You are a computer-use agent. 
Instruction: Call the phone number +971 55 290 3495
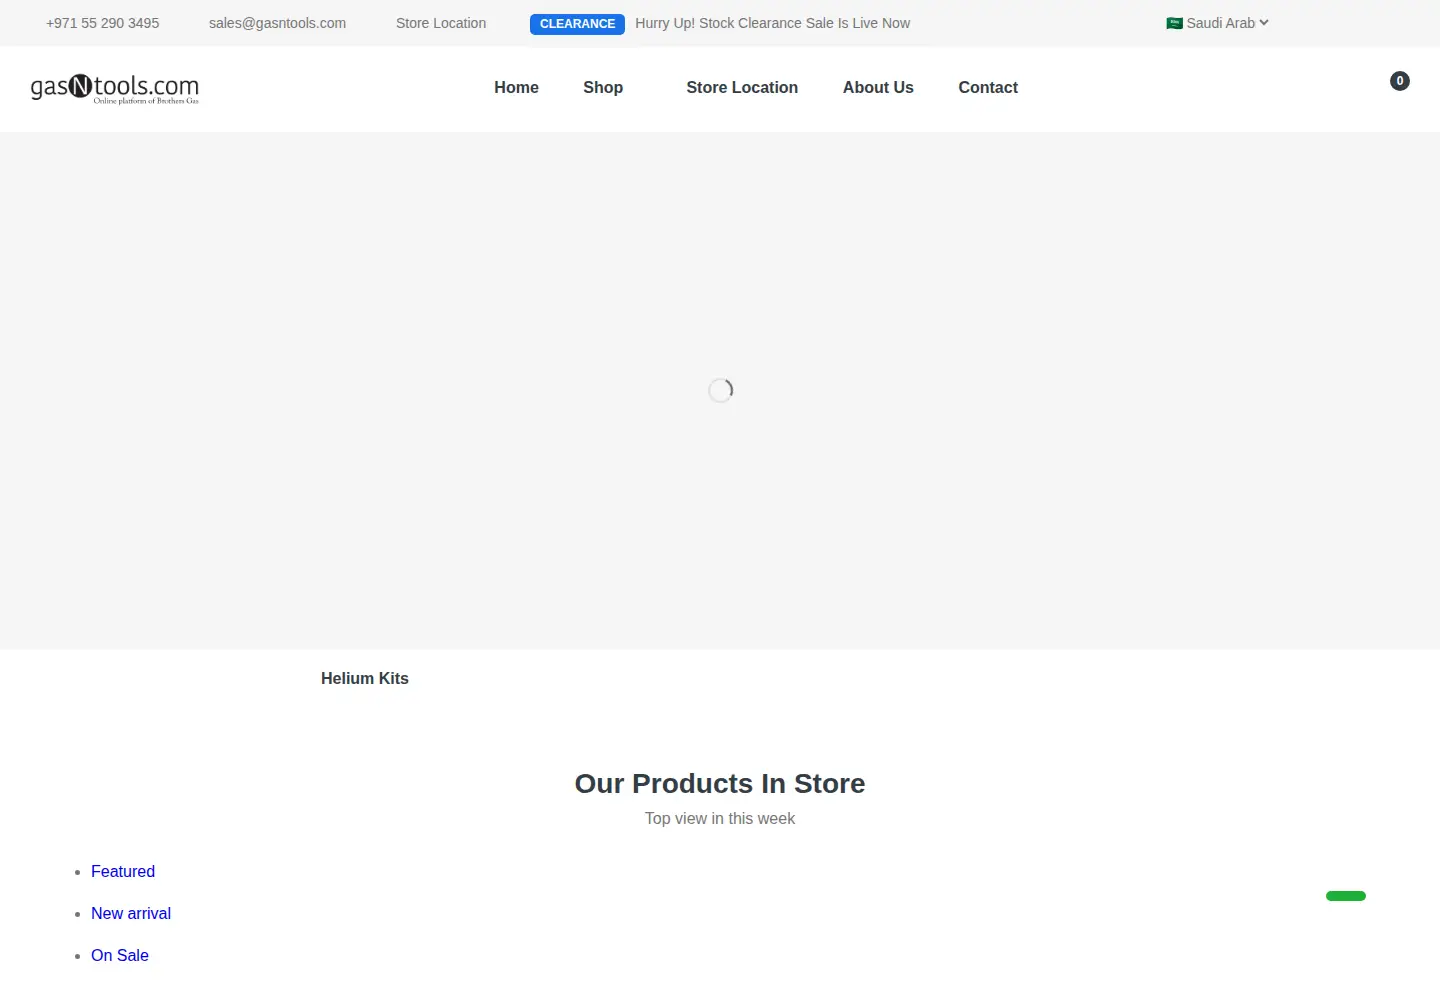(x=102, y=23)
